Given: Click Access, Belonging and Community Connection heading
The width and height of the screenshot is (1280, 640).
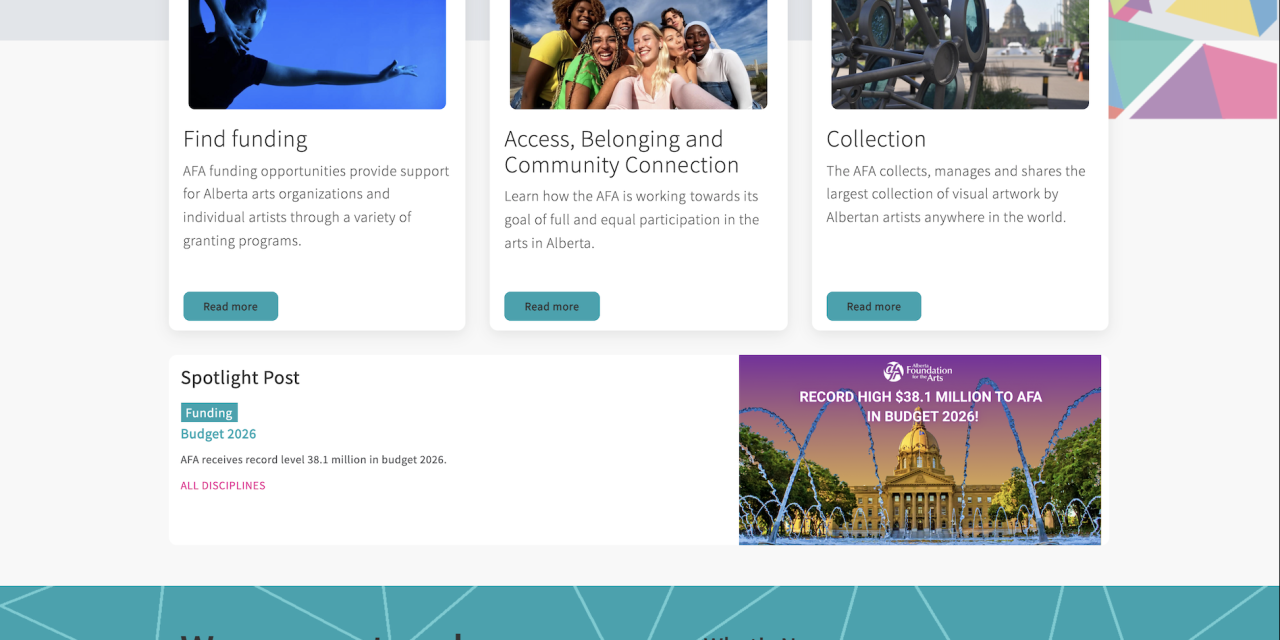Looking at the screenshot, I should pyautogui.click(x=622, y=152).
